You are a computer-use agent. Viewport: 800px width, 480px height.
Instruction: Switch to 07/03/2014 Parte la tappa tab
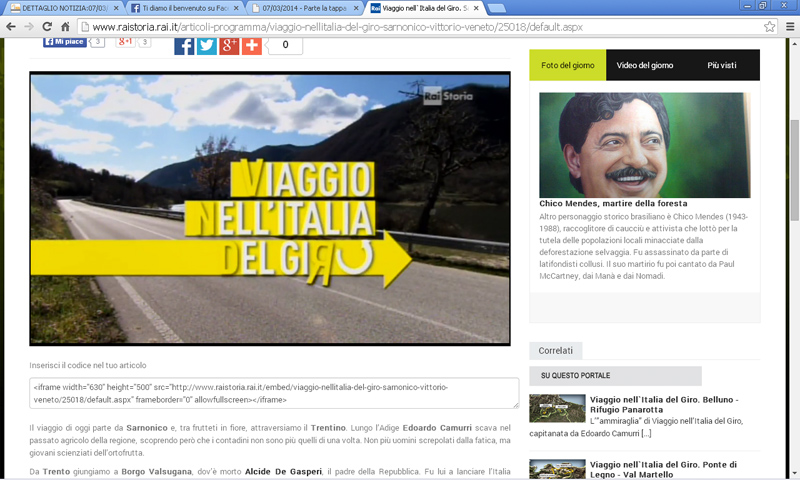[305, 8]
